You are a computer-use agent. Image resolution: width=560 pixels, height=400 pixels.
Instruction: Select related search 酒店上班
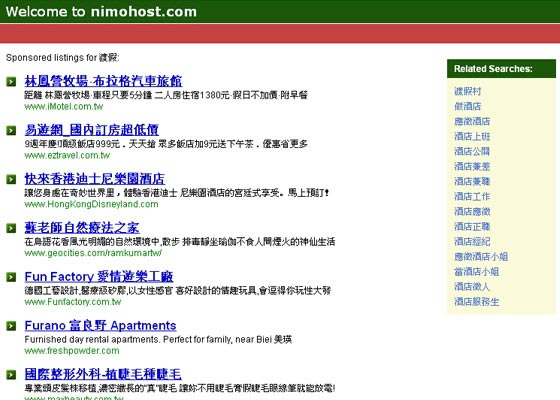coord(472,136)
